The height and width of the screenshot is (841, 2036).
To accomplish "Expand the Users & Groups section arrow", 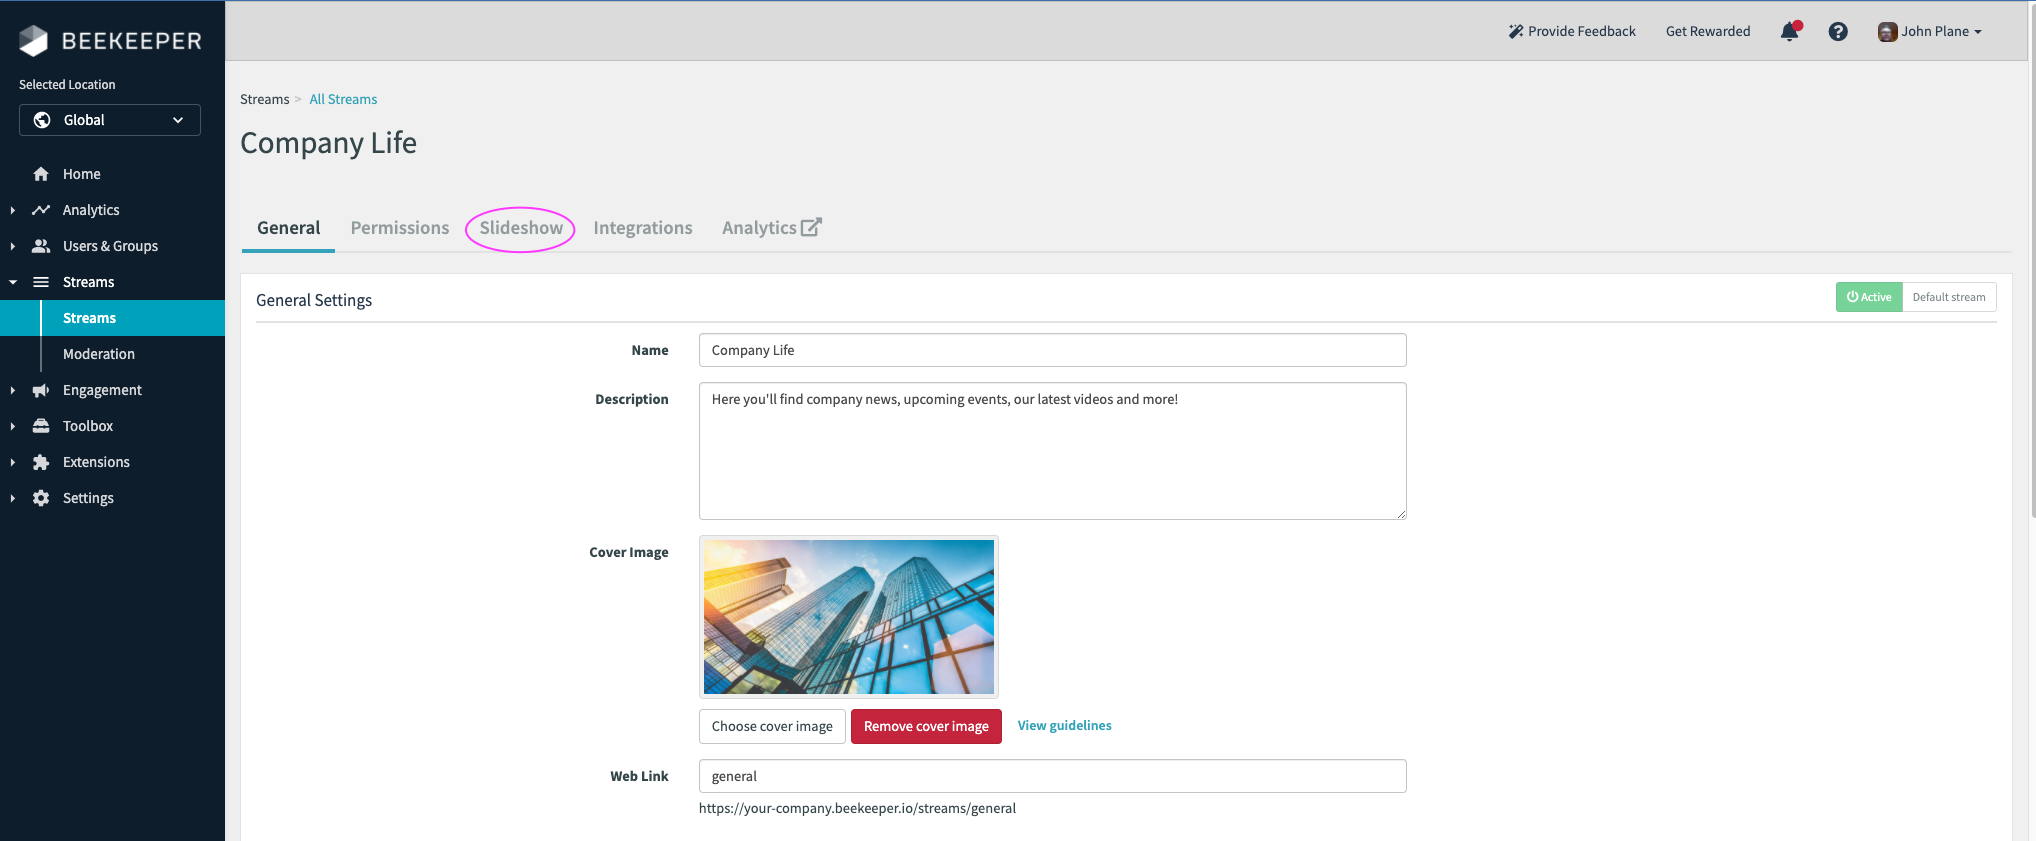I will point(12,246).
